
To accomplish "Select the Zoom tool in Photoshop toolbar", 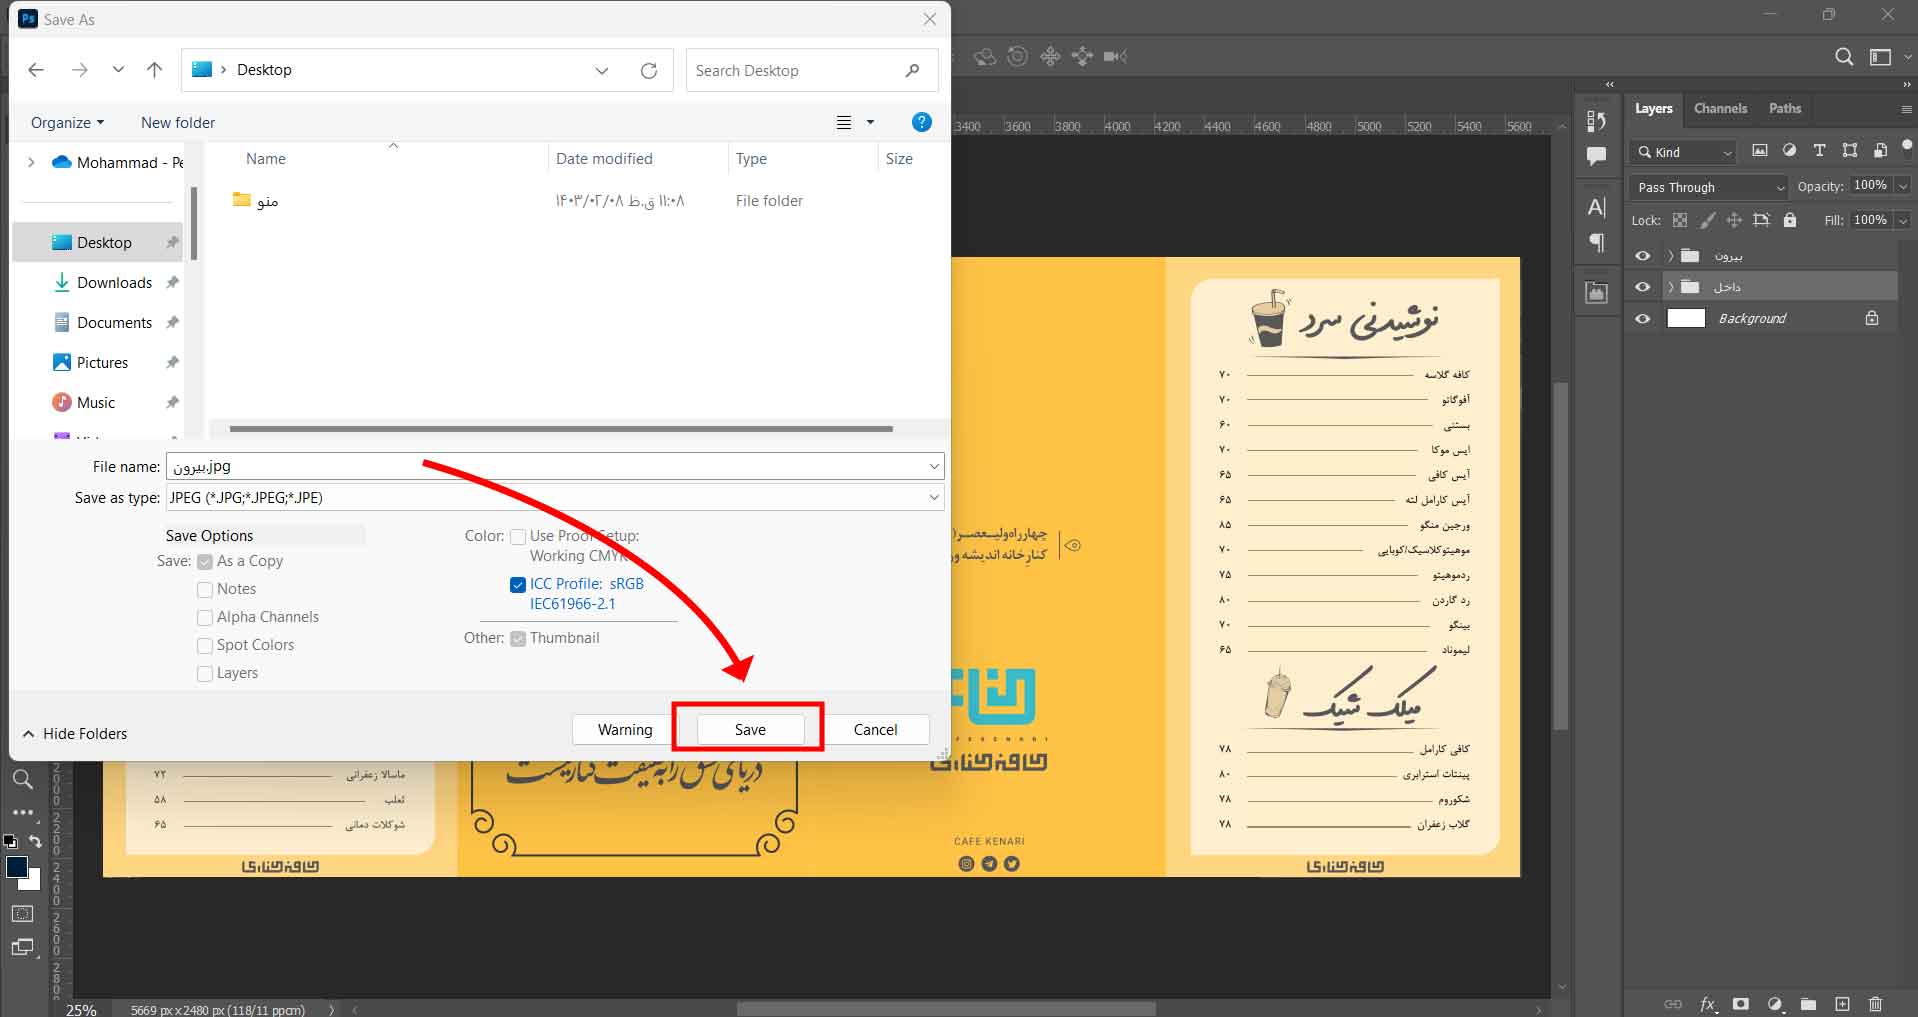I will [x=22, y=779].
